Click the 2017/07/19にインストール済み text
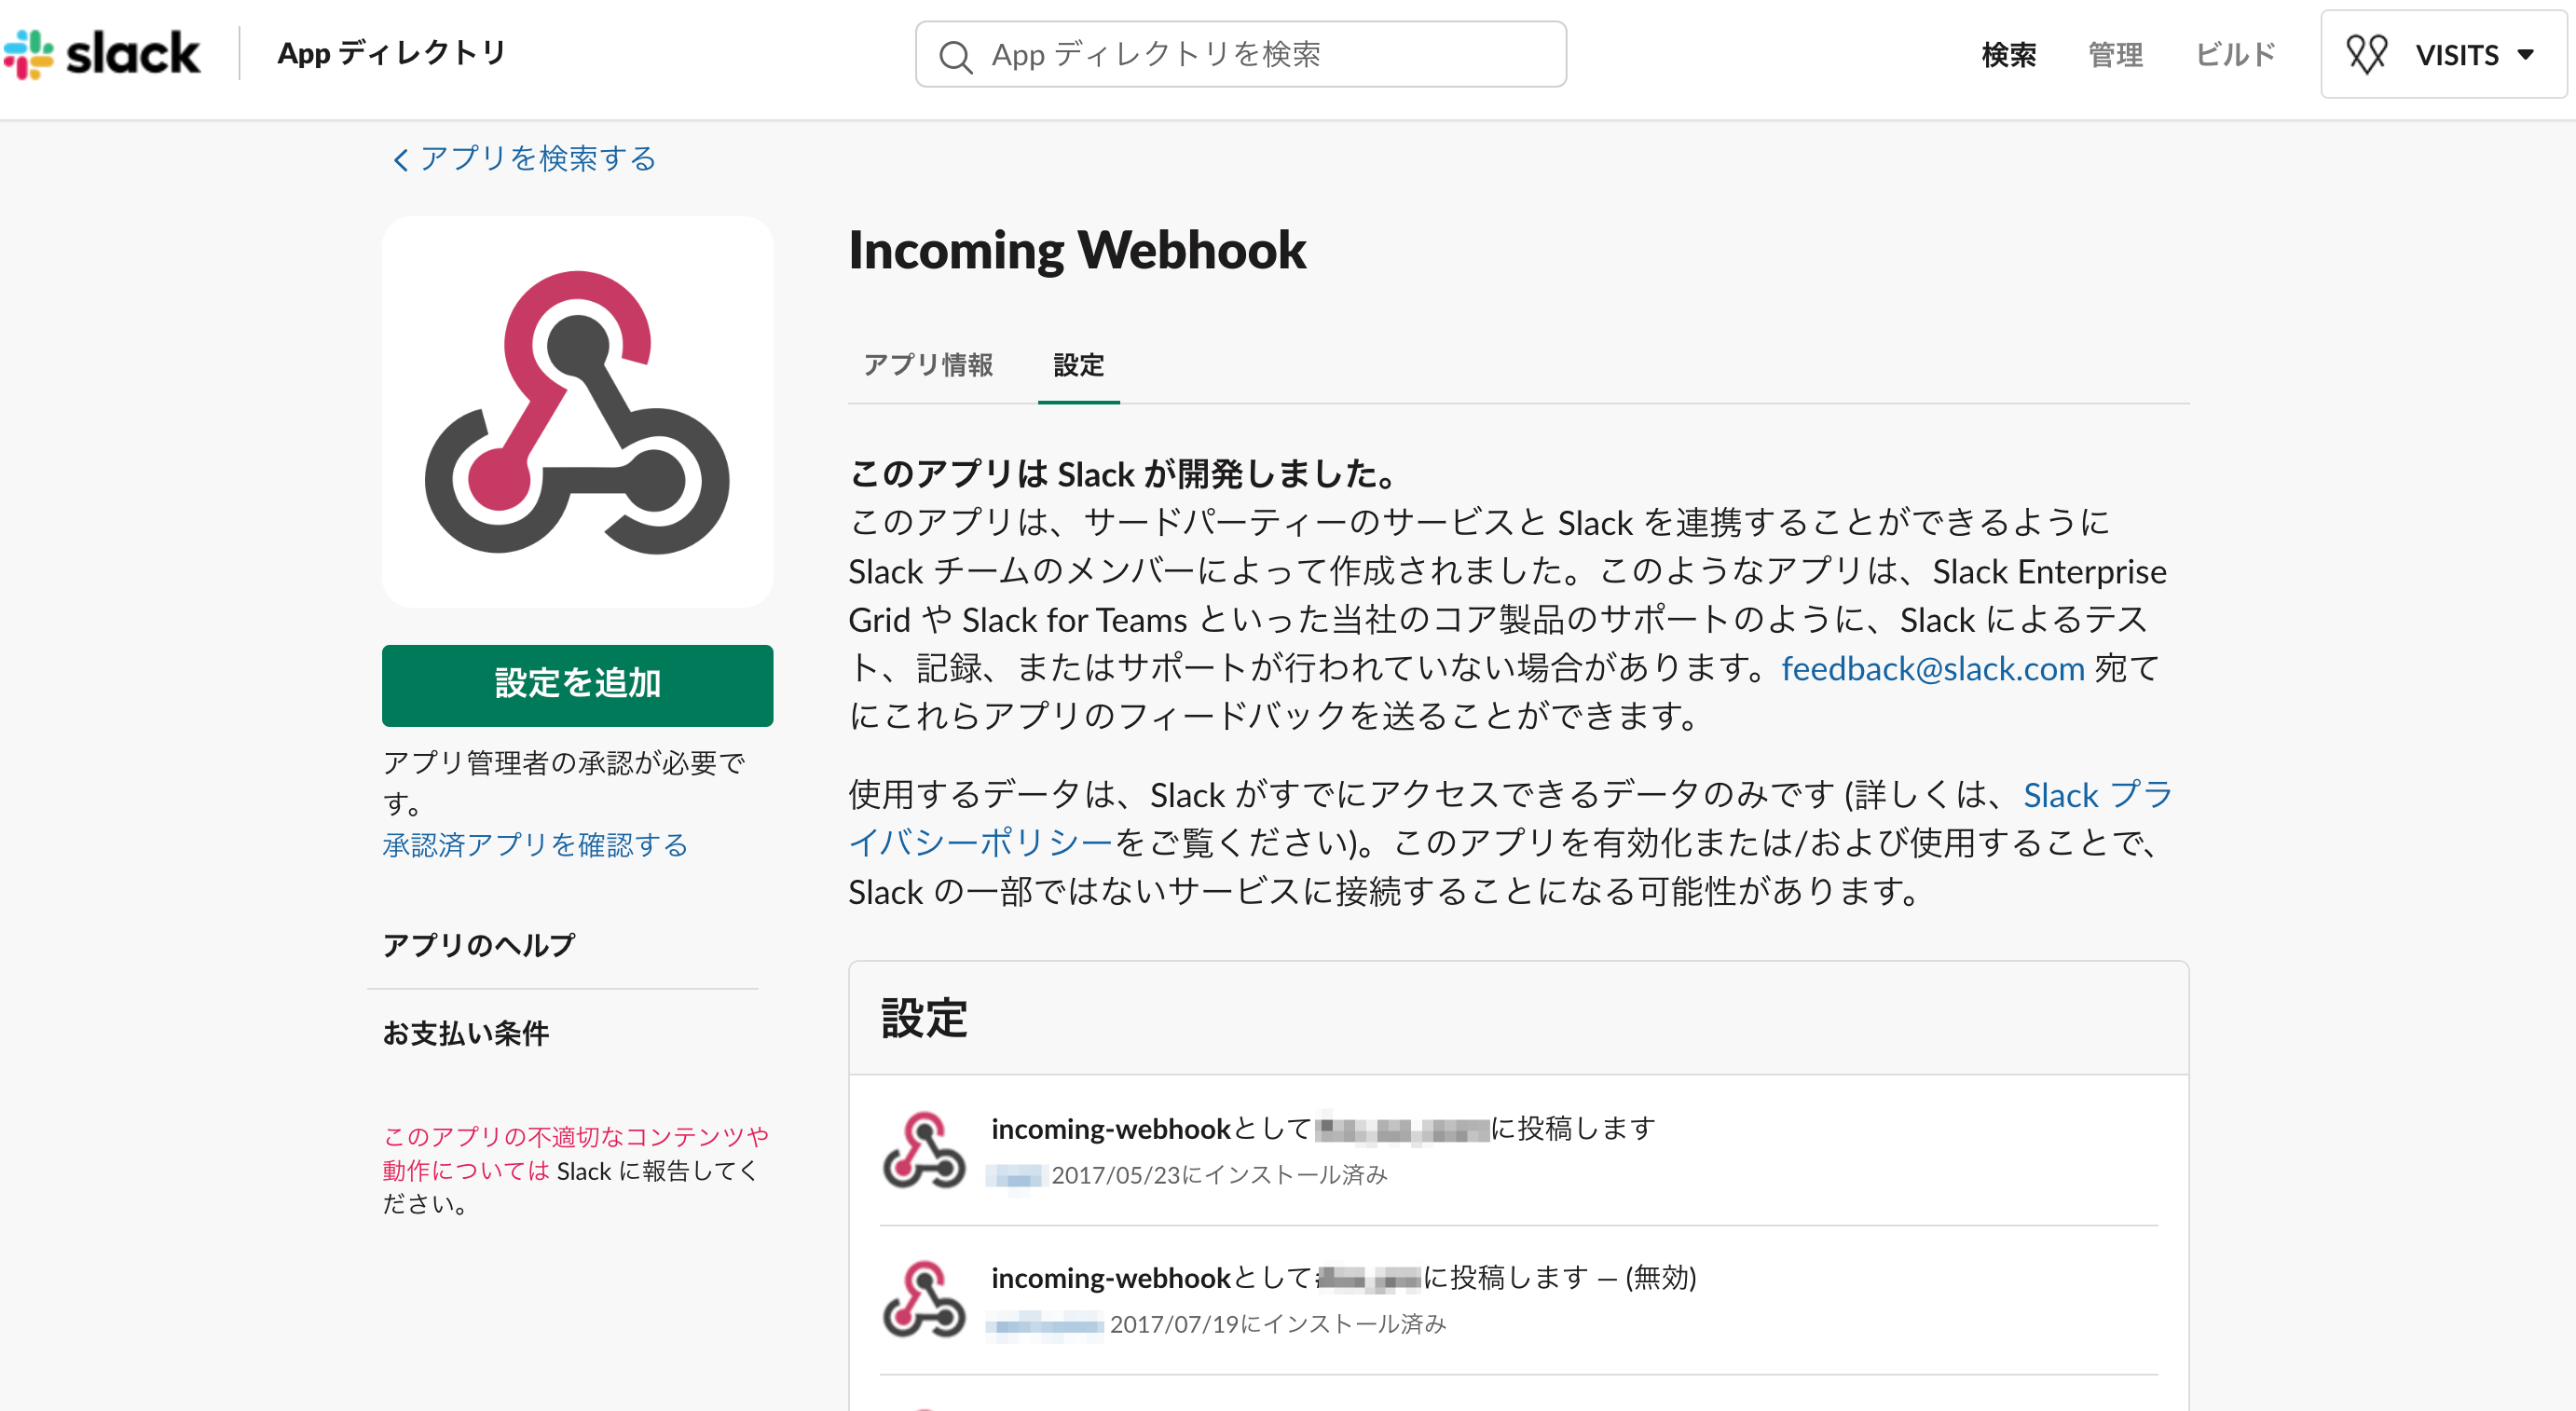The width and height of the screenshot is (2576, 1411). 1277,1324
